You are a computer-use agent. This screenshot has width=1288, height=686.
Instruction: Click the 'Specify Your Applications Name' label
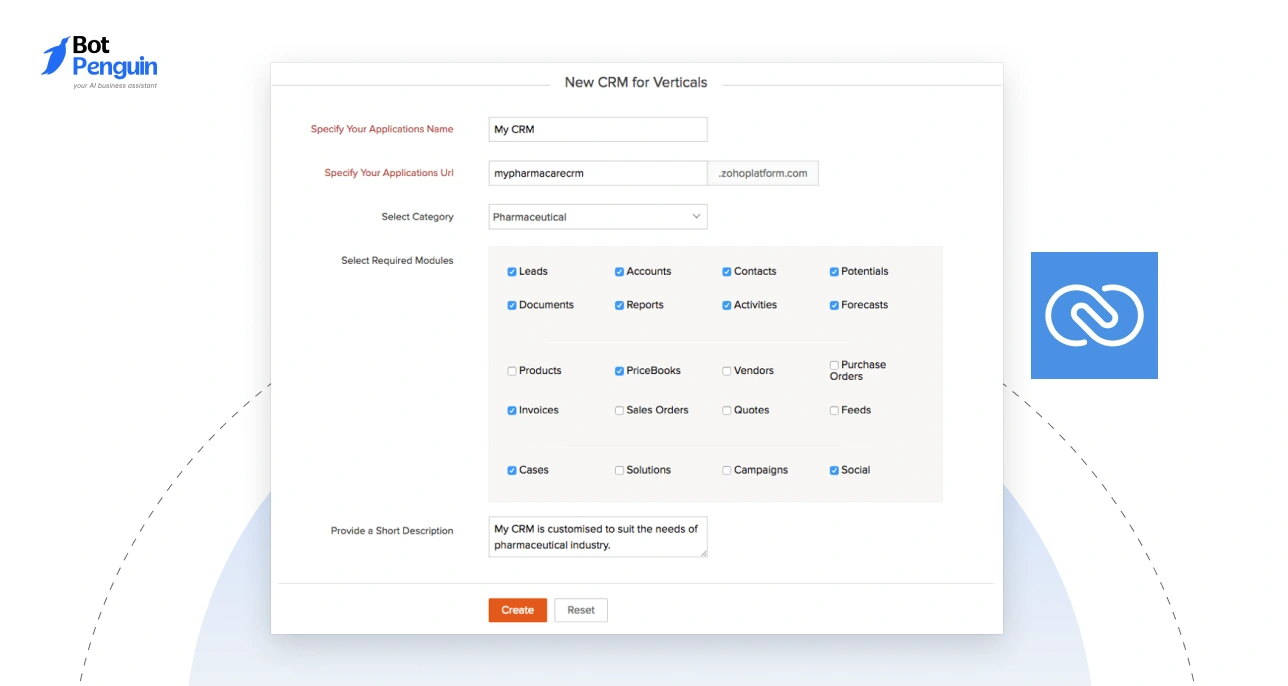click(382, 129)
